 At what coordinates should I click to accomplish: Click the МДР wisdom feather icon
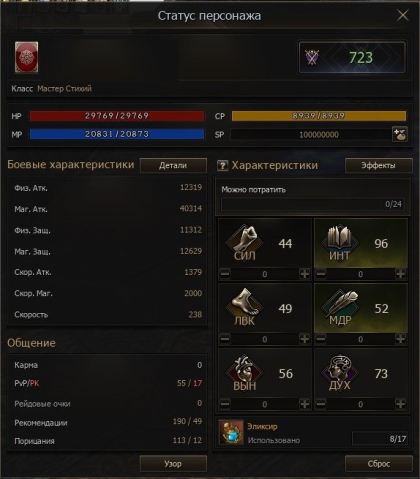(340, 307)
